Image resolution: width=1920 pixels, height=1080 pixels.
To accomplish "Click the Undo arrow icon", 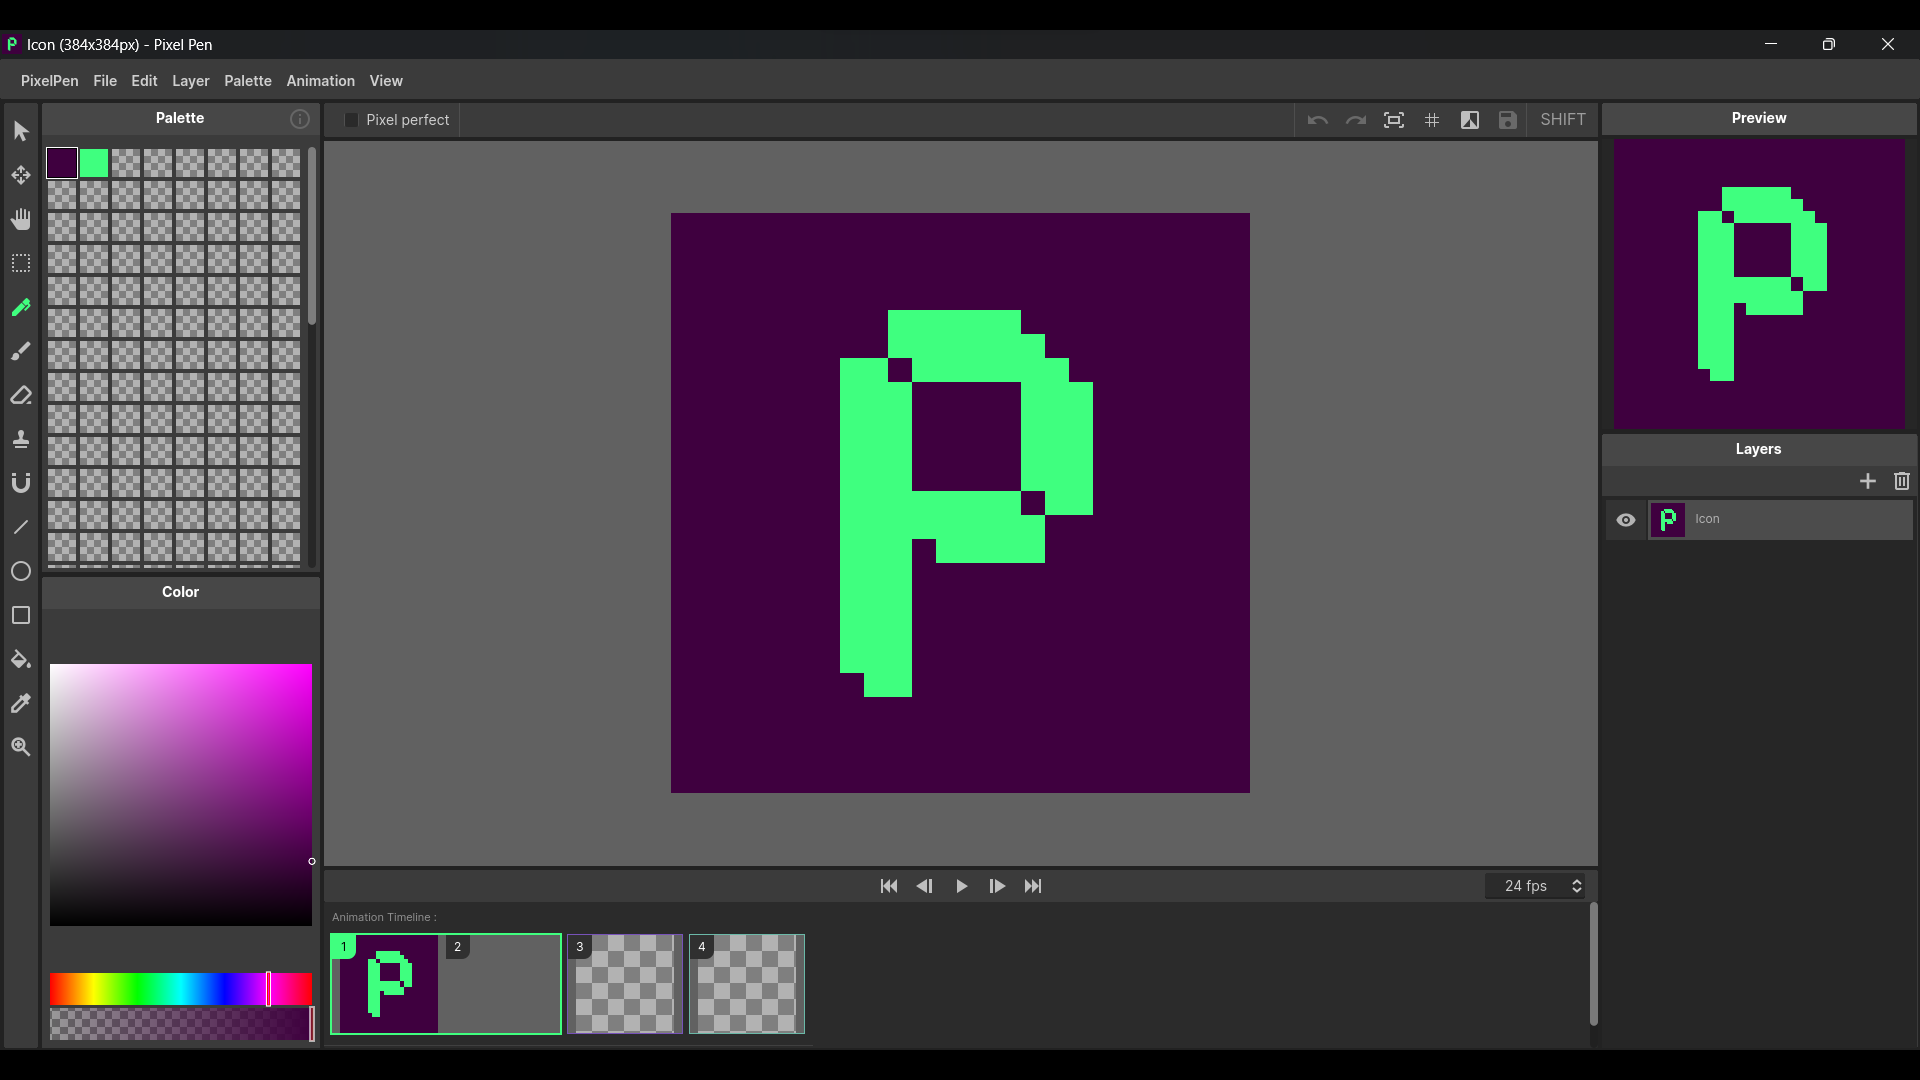I will 1318,120.
